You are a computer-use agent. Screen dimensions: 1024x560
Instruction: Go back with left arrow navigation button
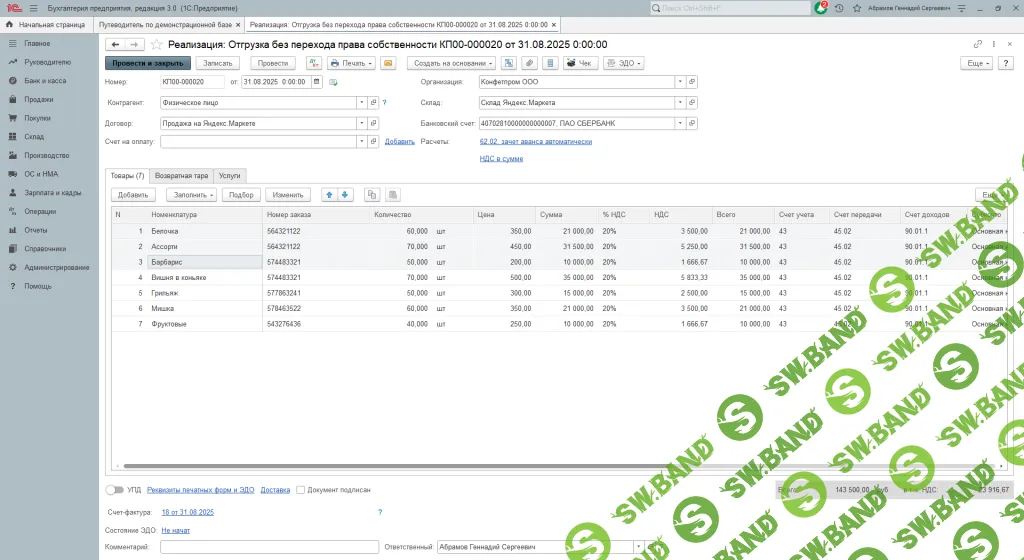pyautogui.click(x=114, y=44)
